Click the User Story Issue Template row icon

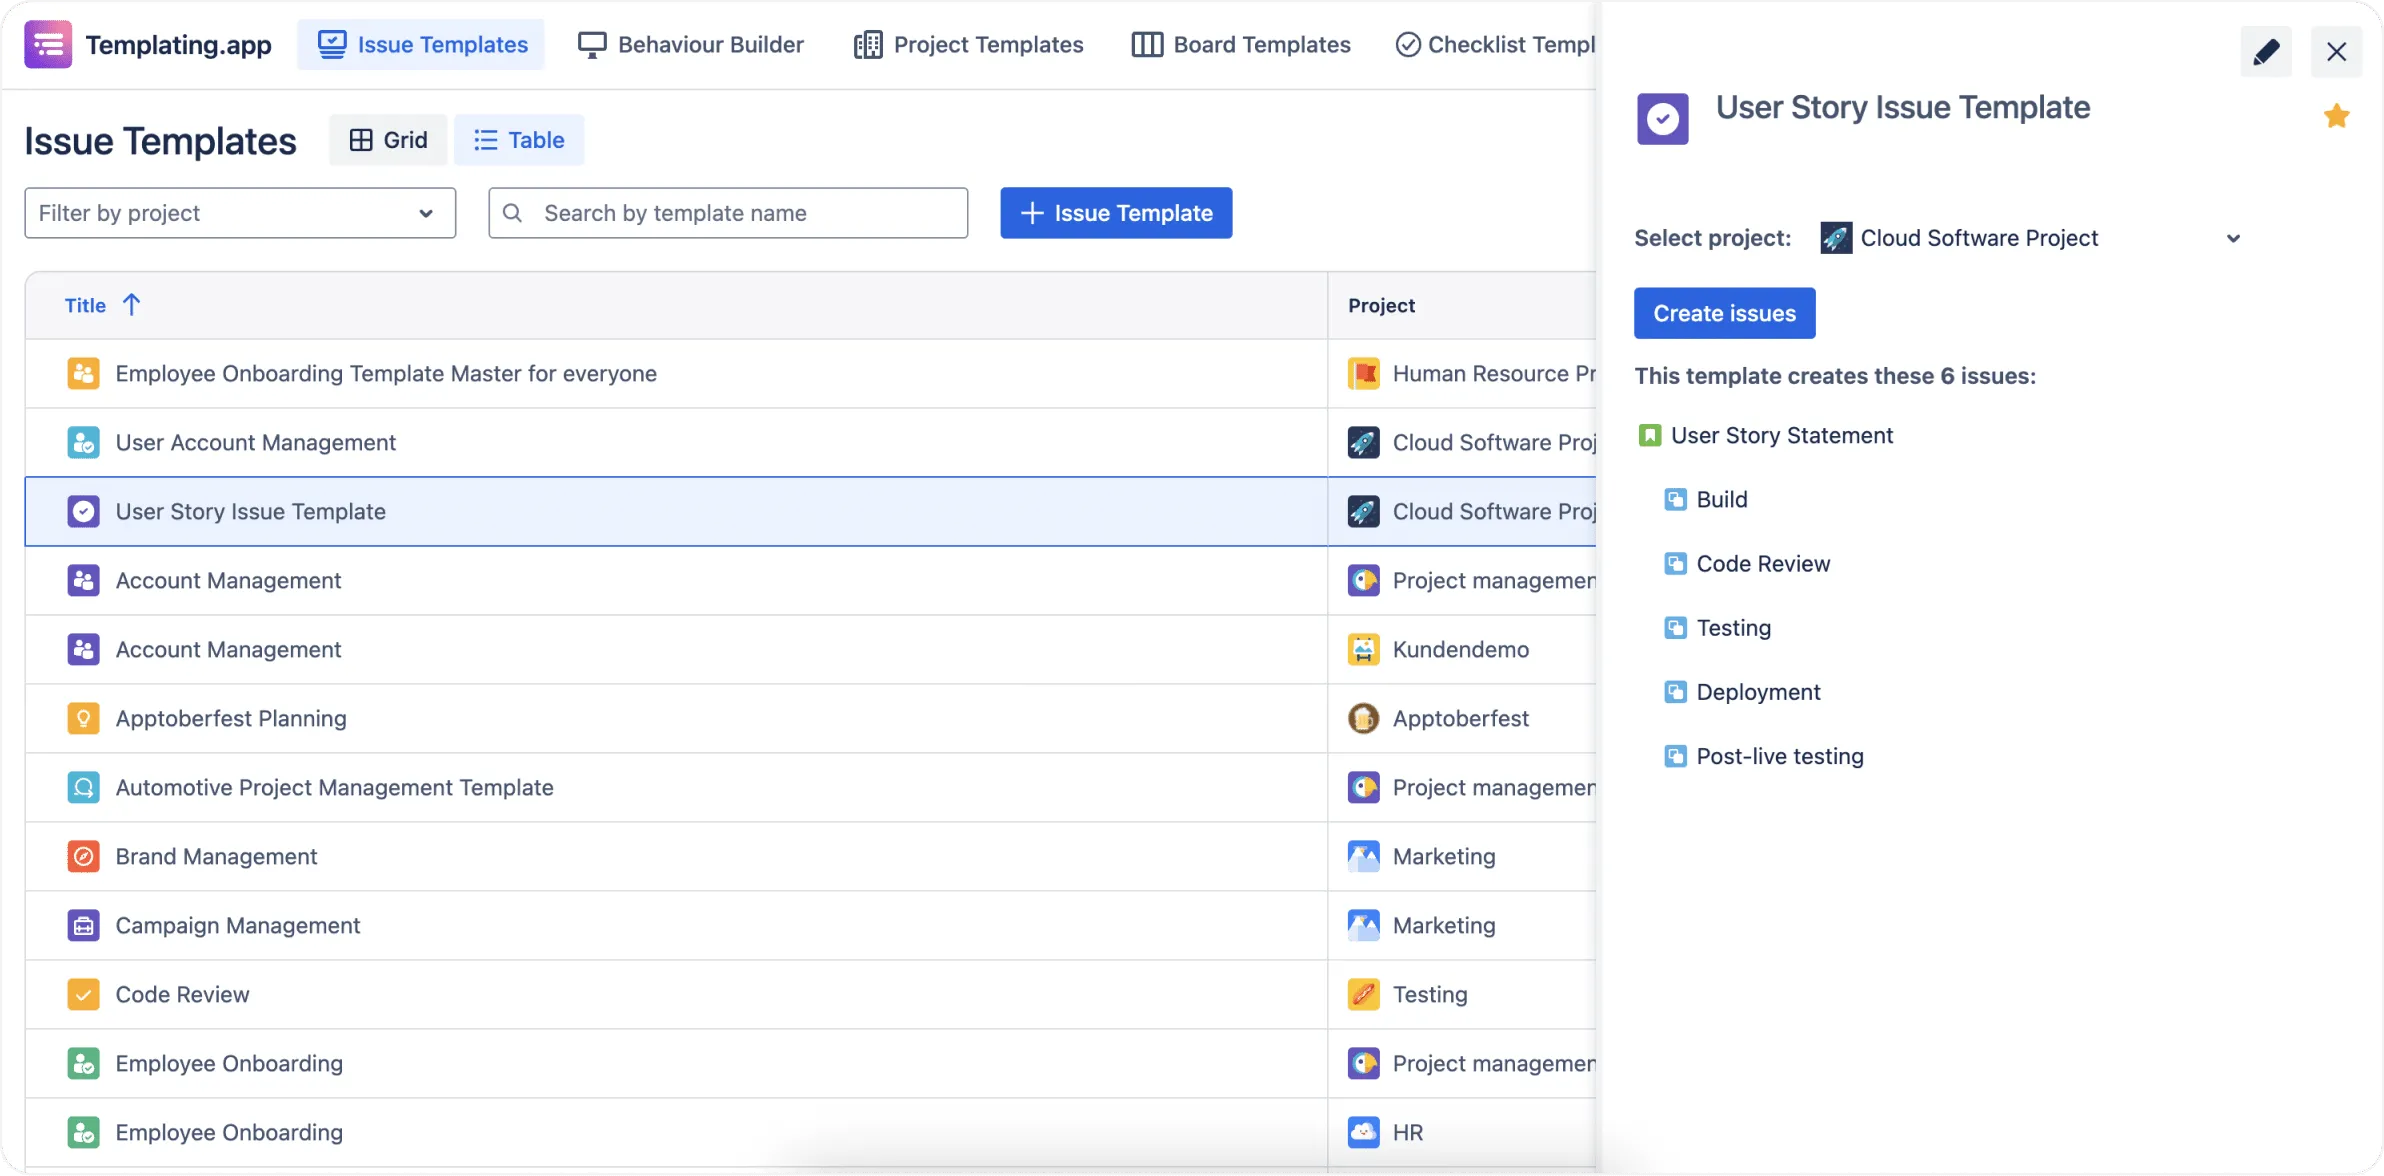point(83,511)
